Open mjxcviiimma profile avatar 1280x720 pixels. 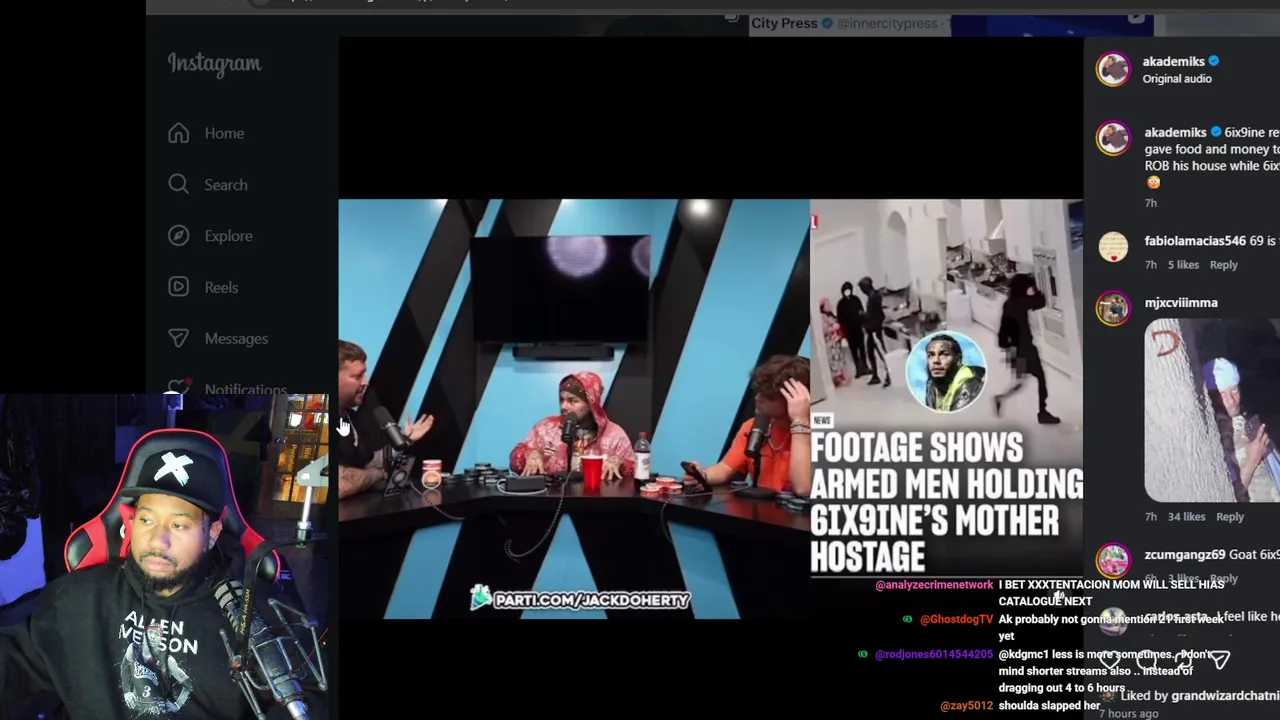pyautogui.click(x=1113, y=308)
